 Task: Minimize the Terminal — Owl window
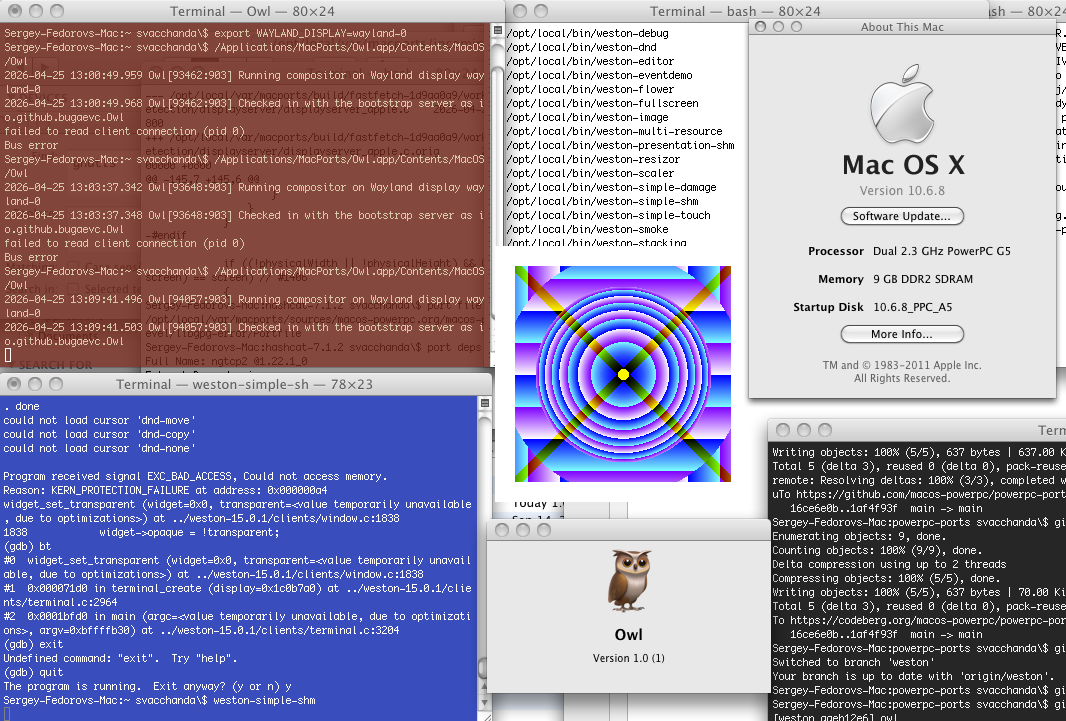(36, 11)
